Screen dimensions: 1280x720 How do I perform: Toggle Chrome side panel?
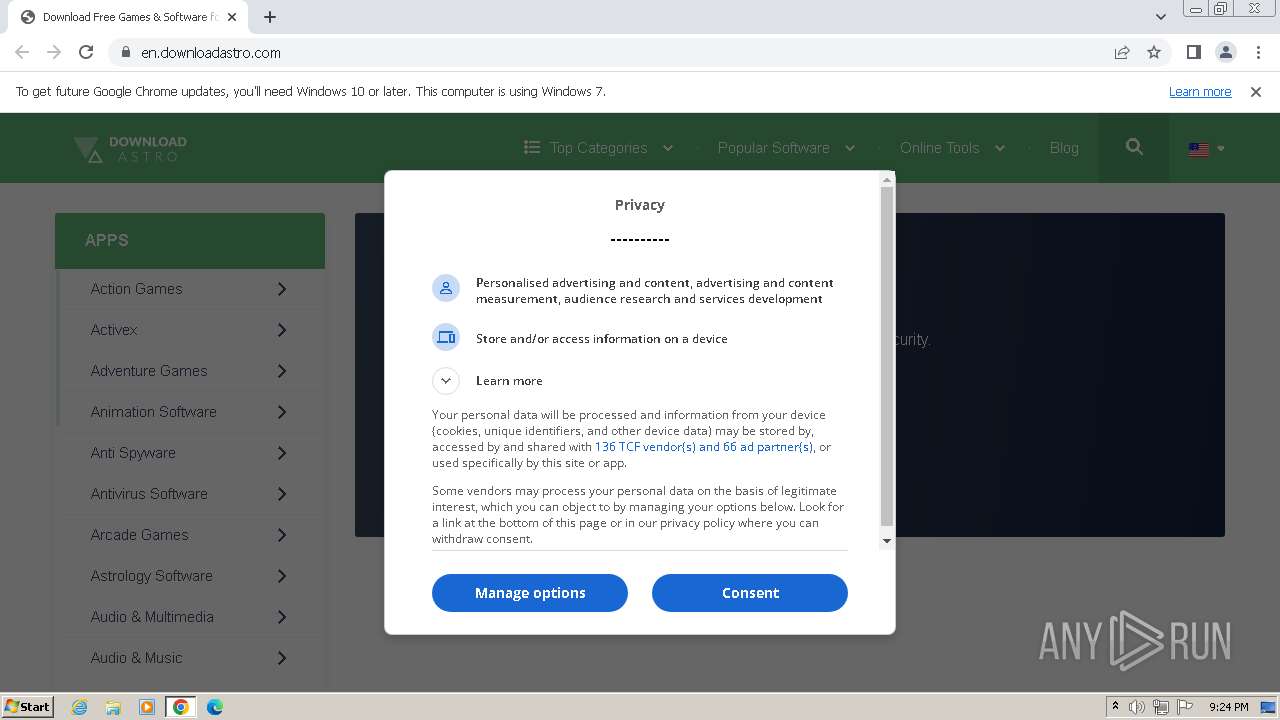1193,52
